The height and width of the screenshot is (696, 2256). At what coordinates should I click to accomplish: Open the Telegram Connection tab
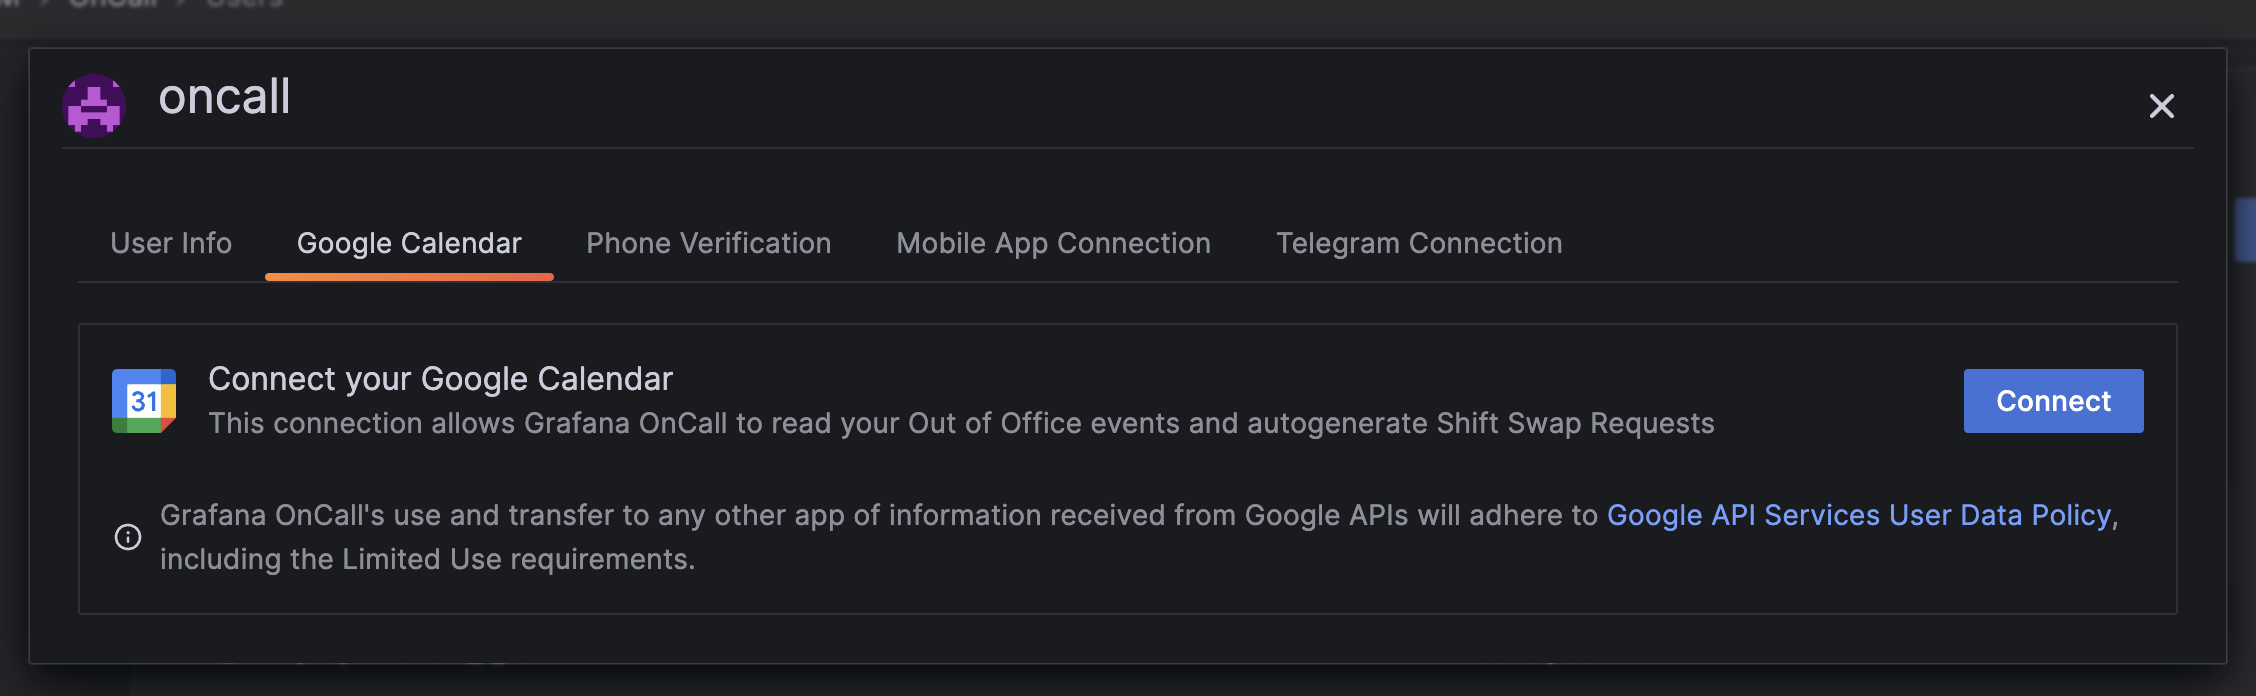[x=1418, y=243]
